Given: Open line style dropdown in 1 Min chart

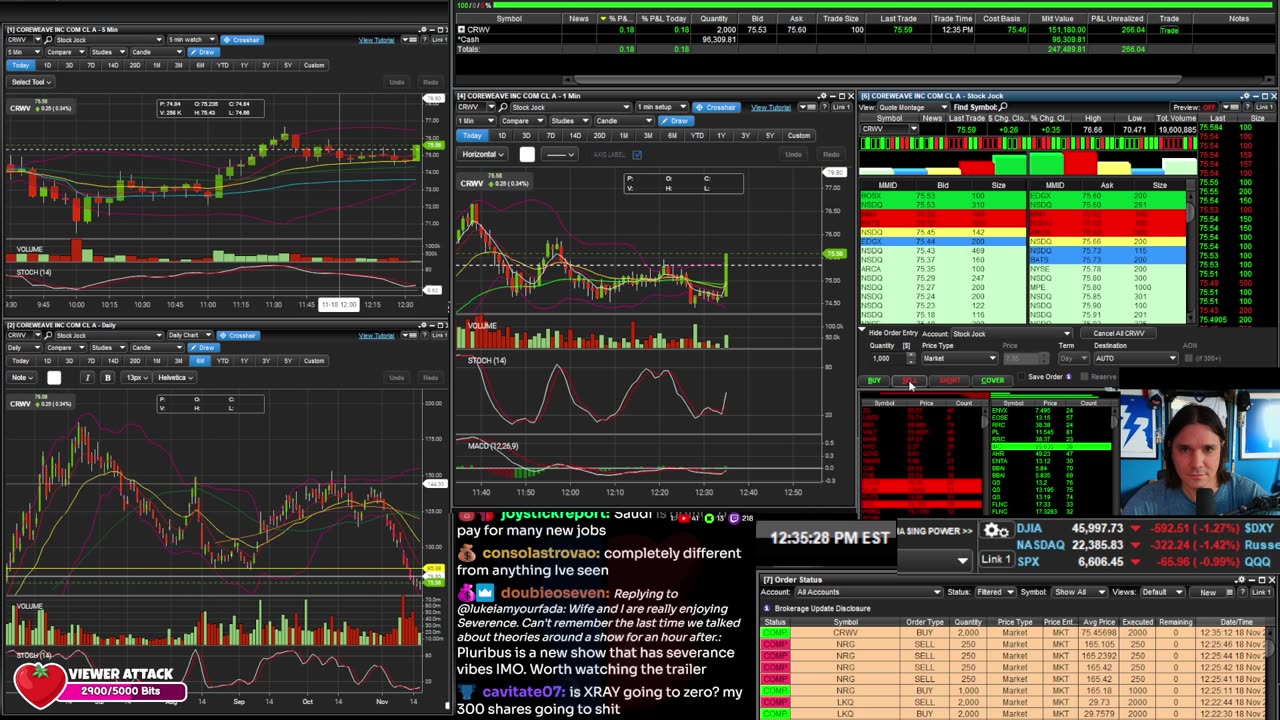Looking at the screenshot, I should 558,154.
